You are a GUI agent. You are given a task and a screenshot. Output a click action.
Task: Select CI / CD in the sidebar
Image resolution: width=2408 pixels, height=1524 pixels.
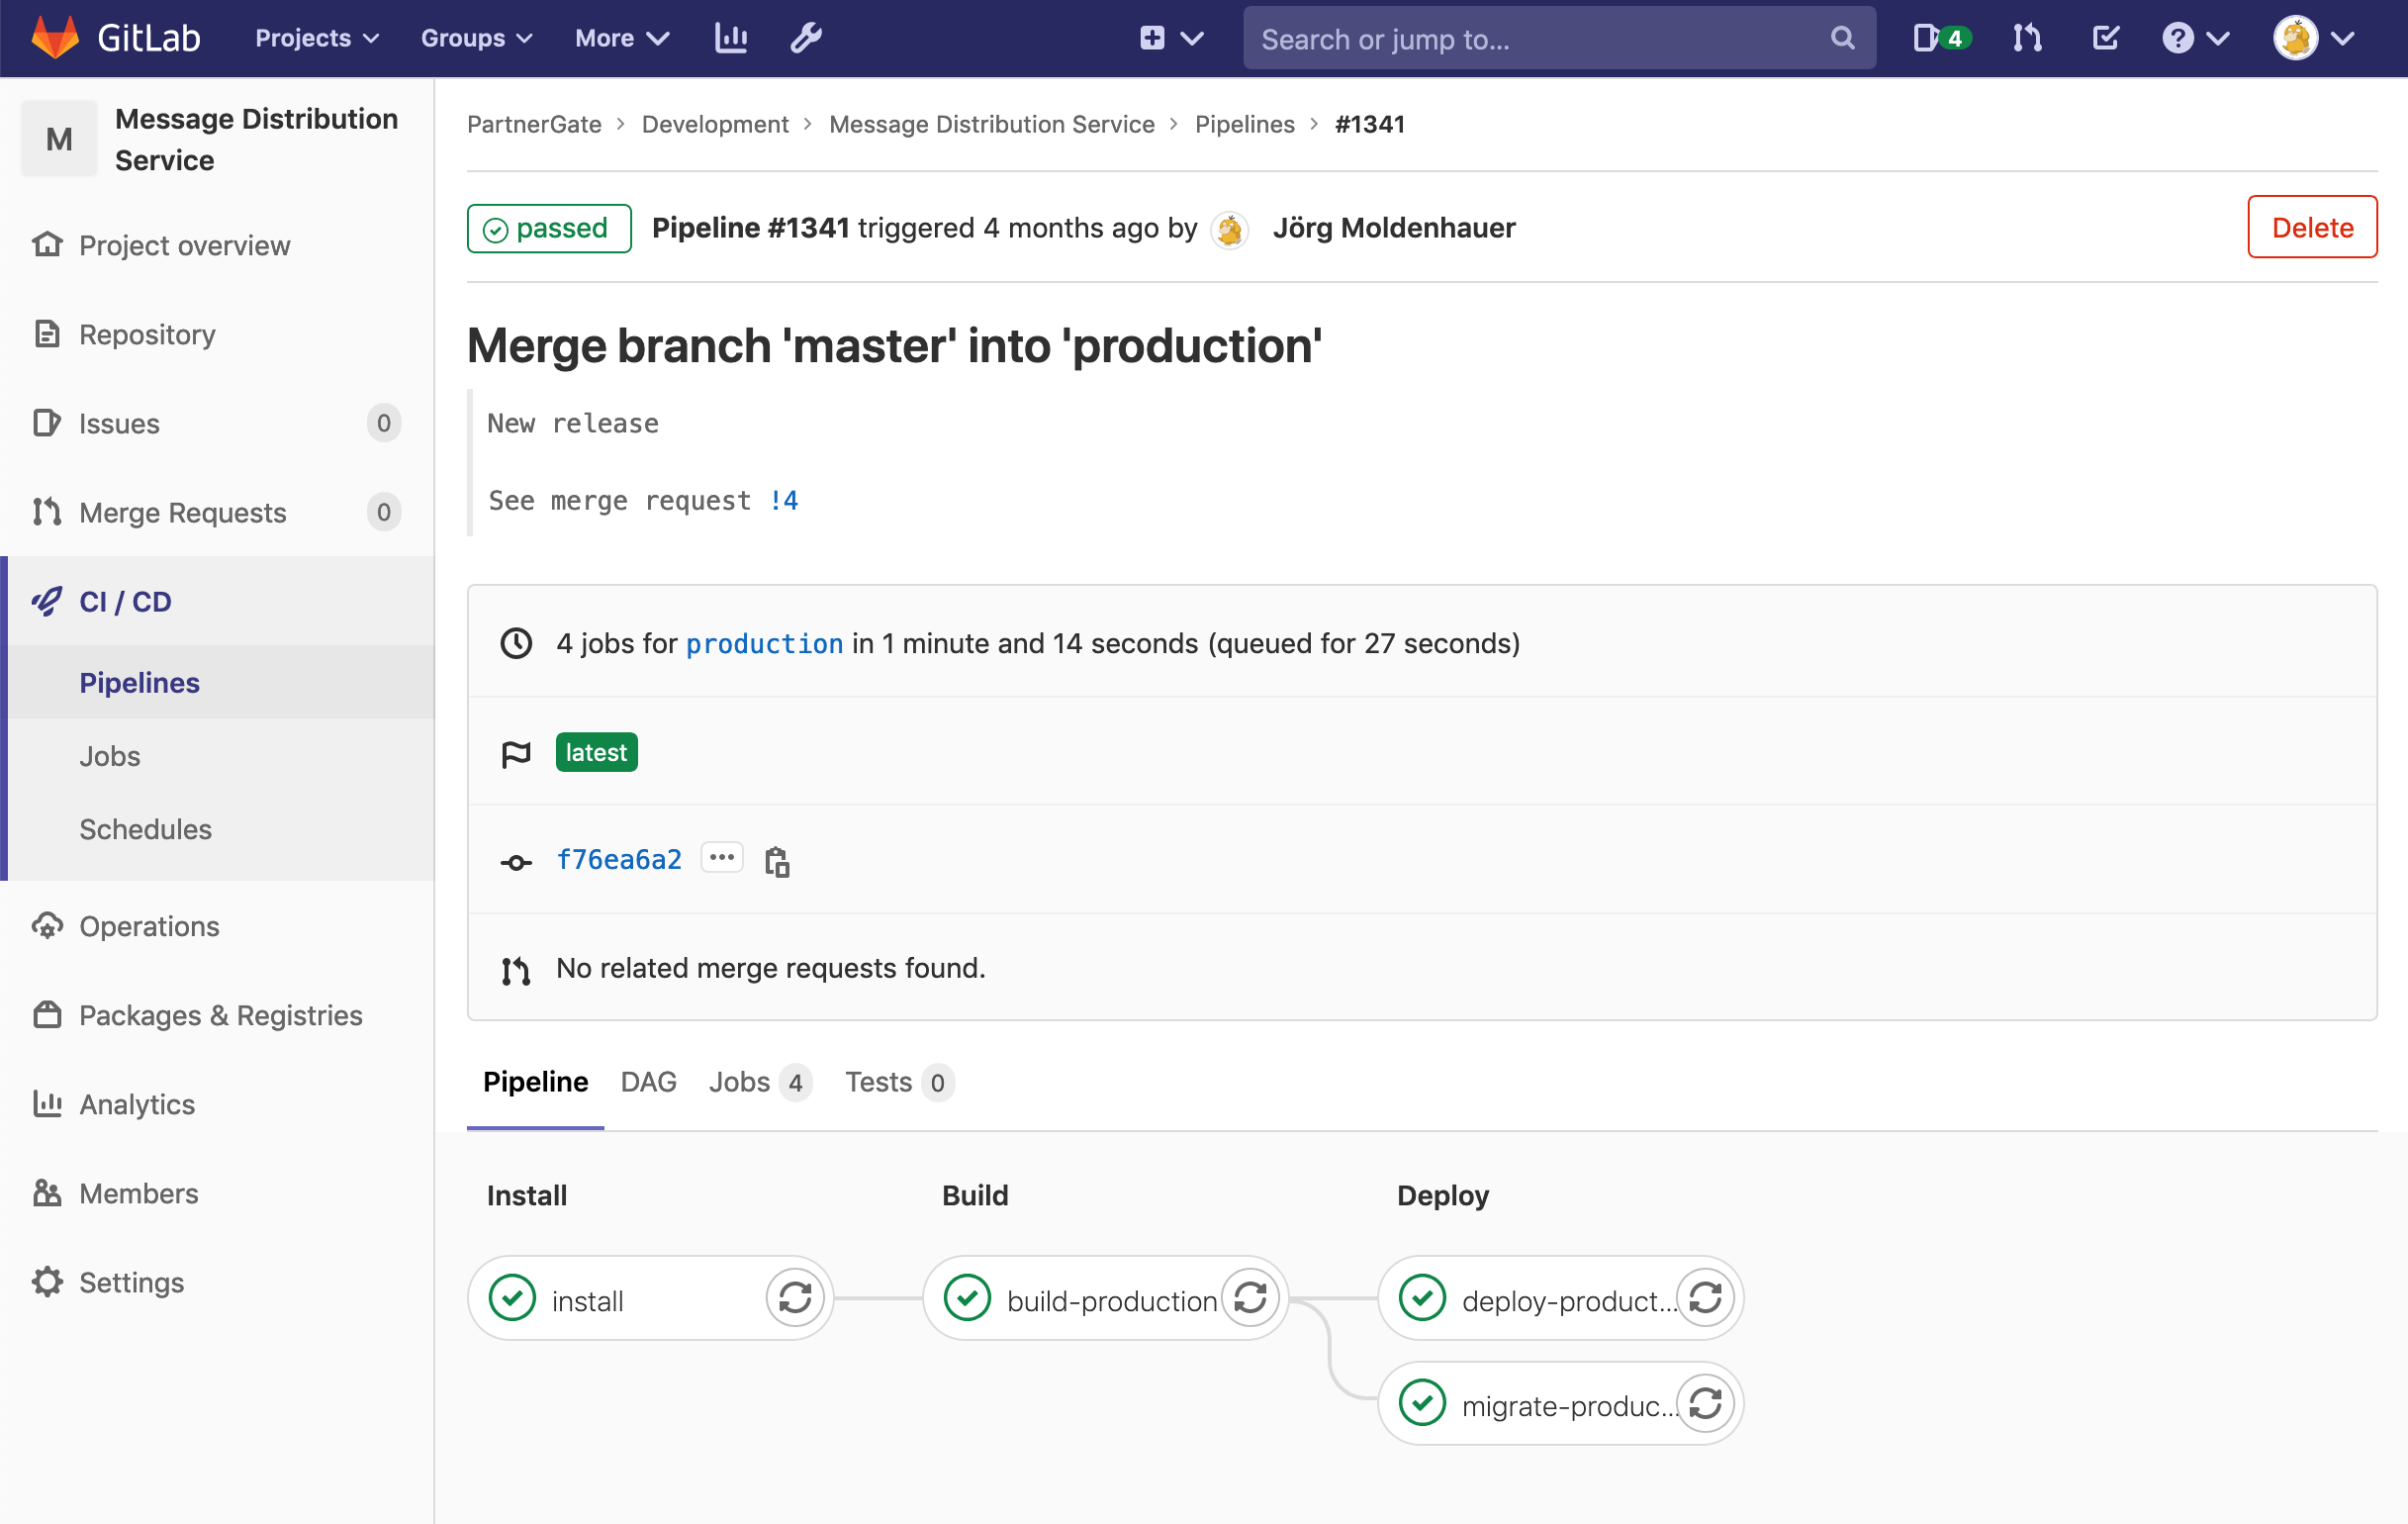[125, 601]
